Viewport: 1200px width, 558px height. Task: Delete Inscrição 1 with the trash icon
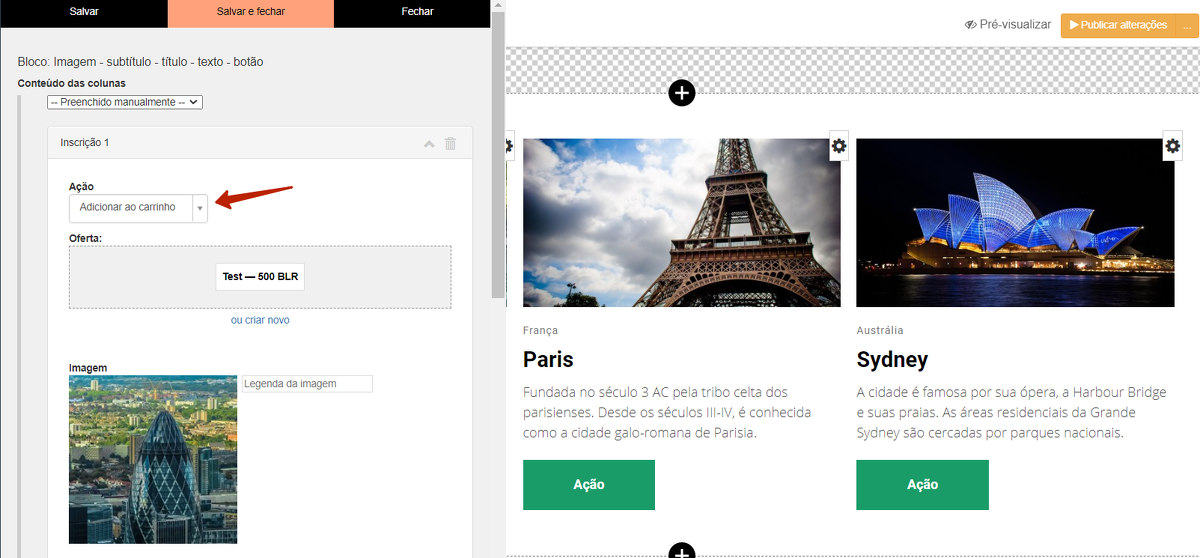point(450,143)
